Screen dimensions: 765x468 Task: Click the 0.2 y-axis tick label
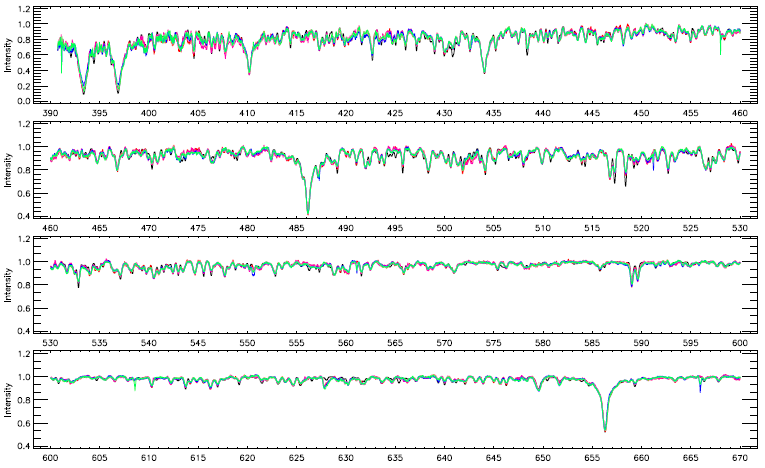coord(37,86)
